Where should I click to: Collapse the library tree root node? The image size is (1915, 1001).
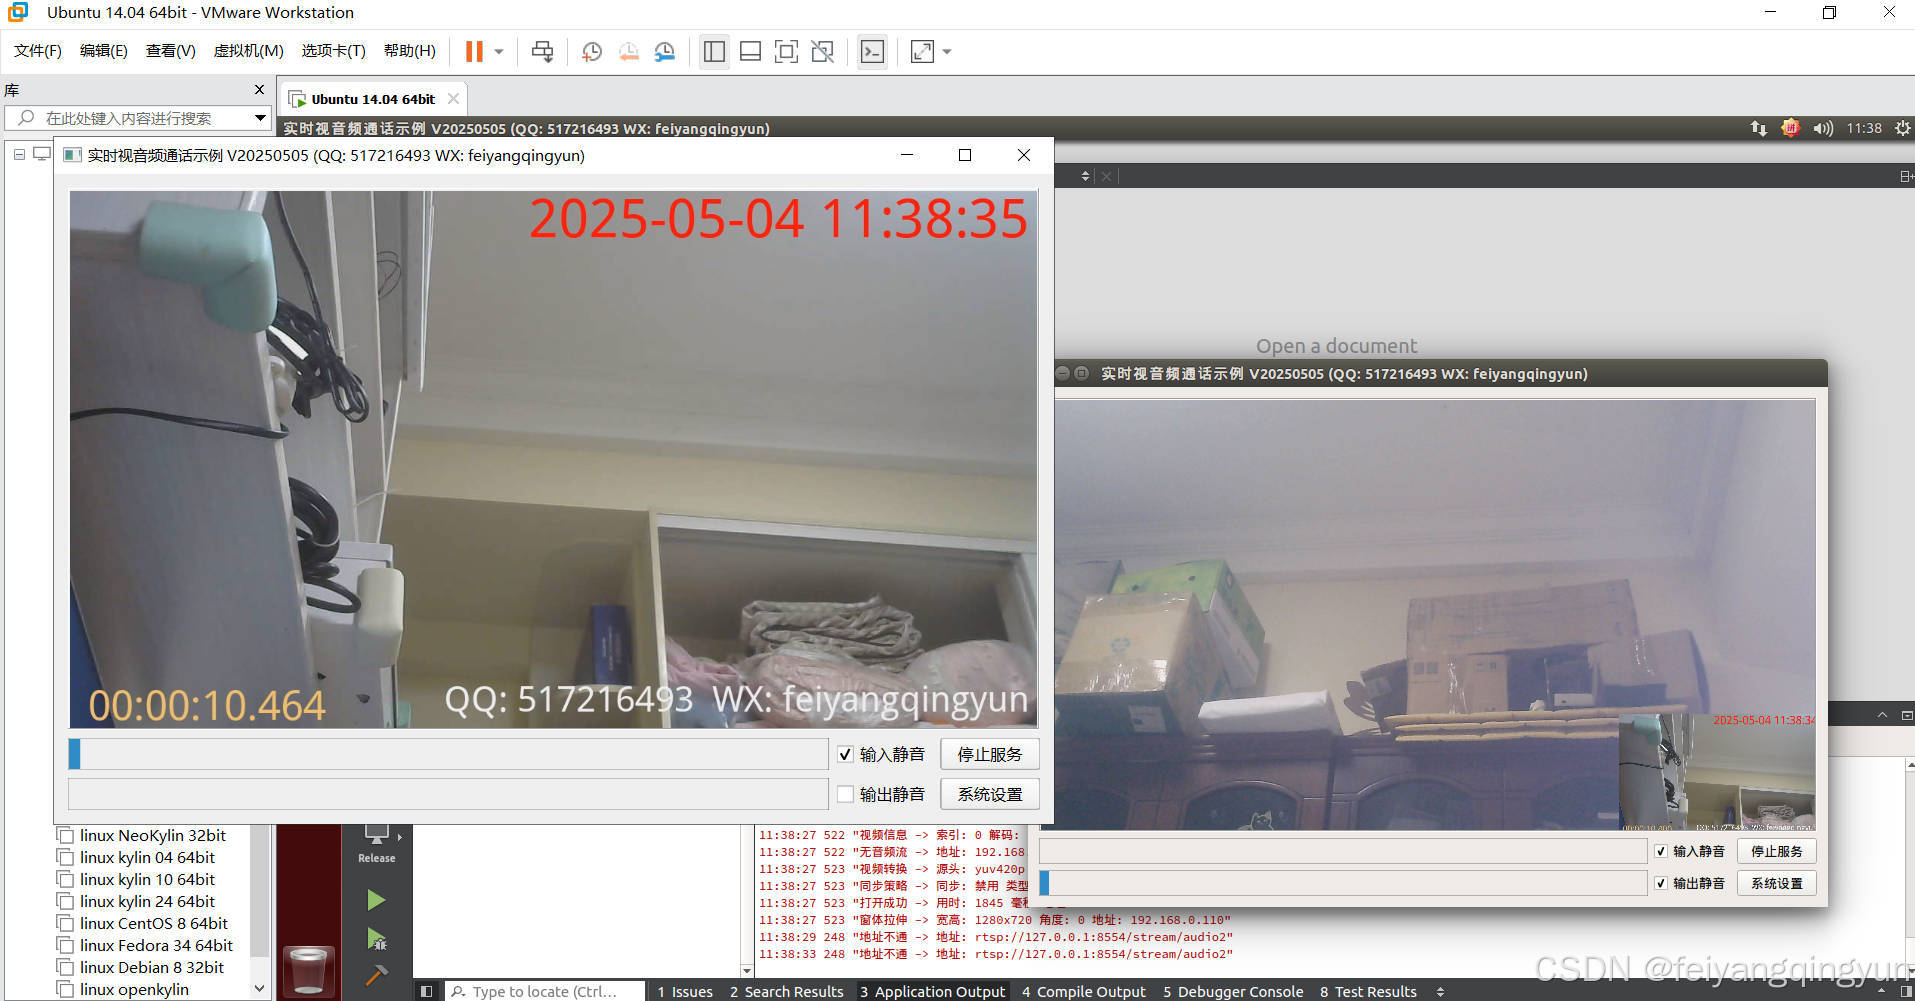click(x=19, y=154)
